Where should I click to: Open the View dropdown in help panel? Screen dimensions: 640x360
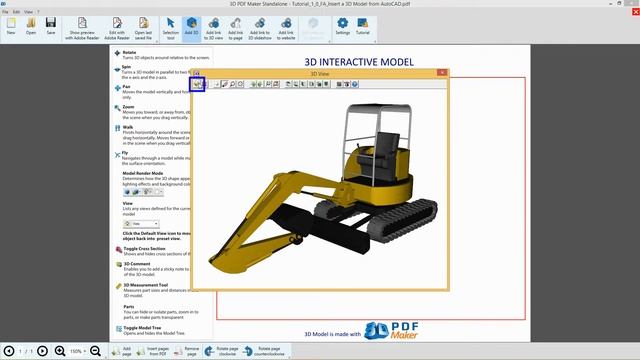141,224
